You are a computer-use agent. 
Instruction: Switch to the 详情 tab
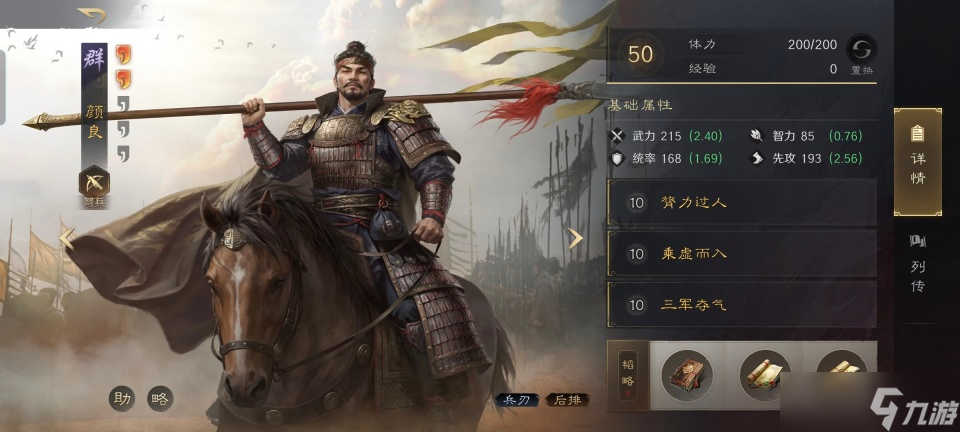[x=918, y=162]
